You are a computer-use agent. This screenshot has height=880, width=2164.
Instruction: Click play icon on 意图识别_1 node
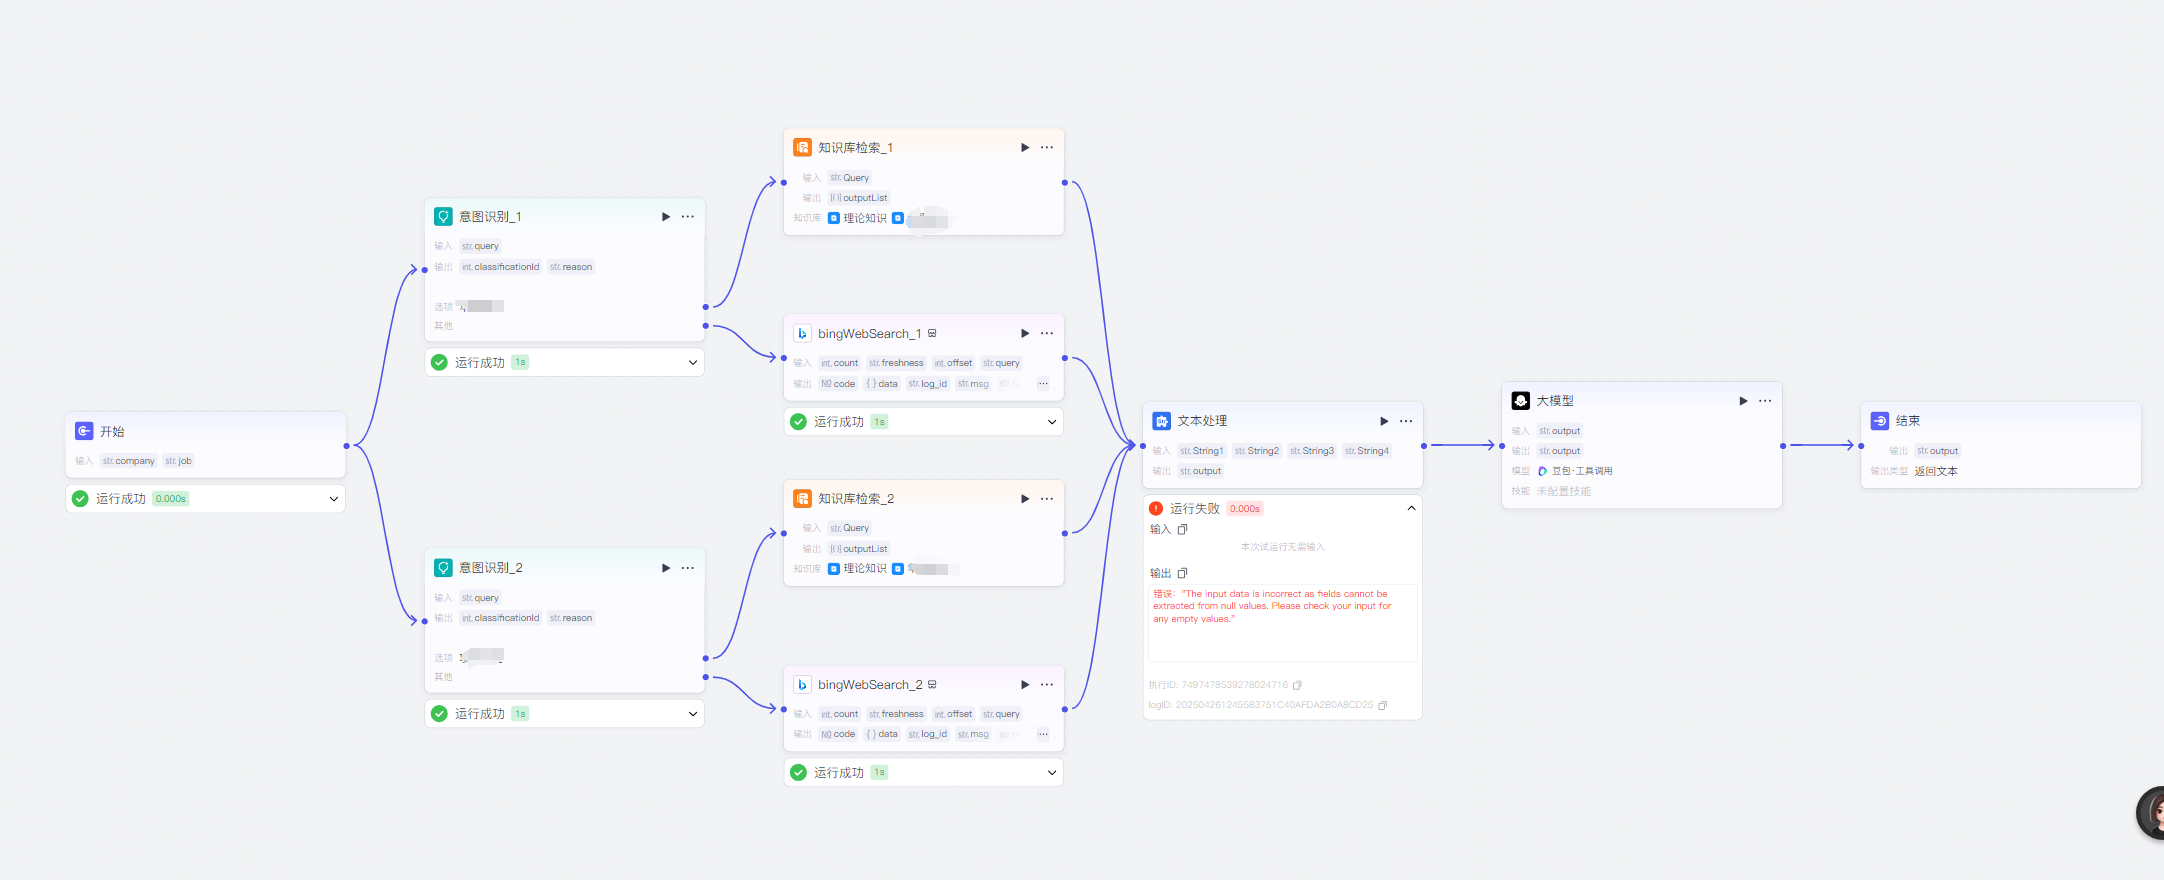pos(666,217)
